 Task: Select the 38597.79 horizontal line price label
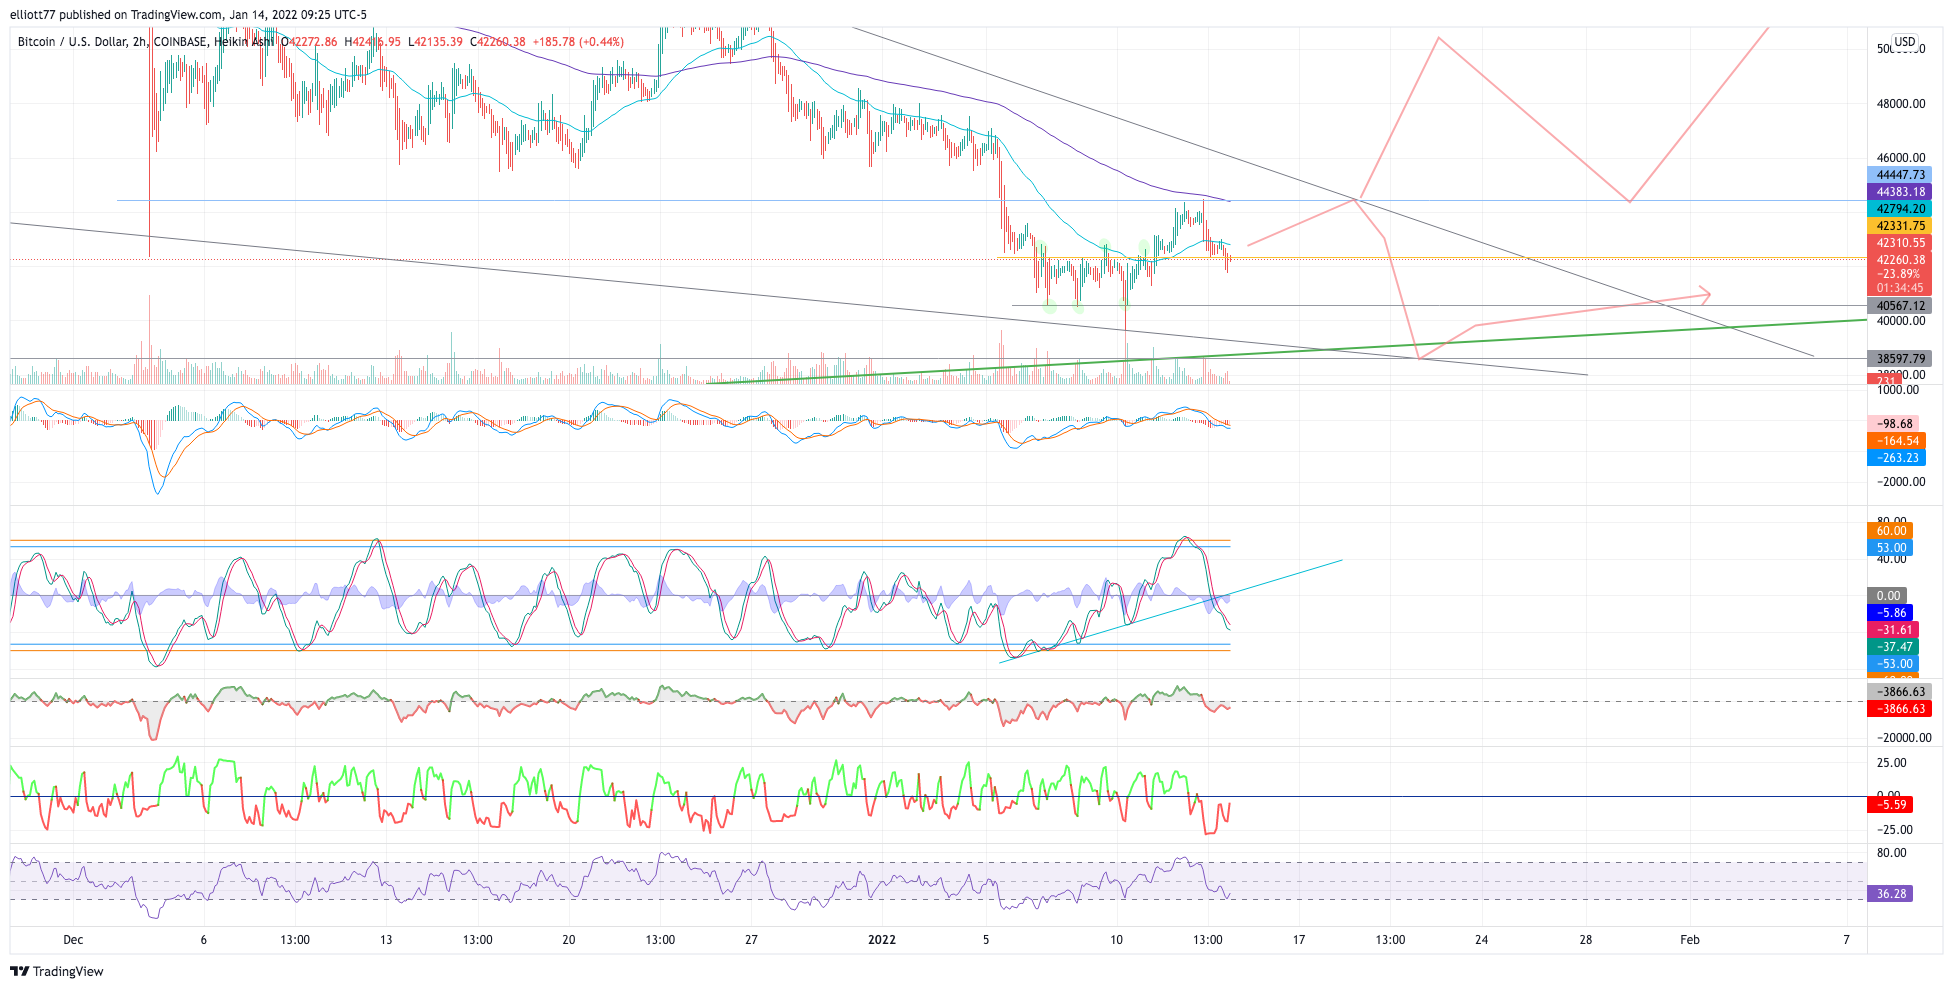pos(1899,359)
